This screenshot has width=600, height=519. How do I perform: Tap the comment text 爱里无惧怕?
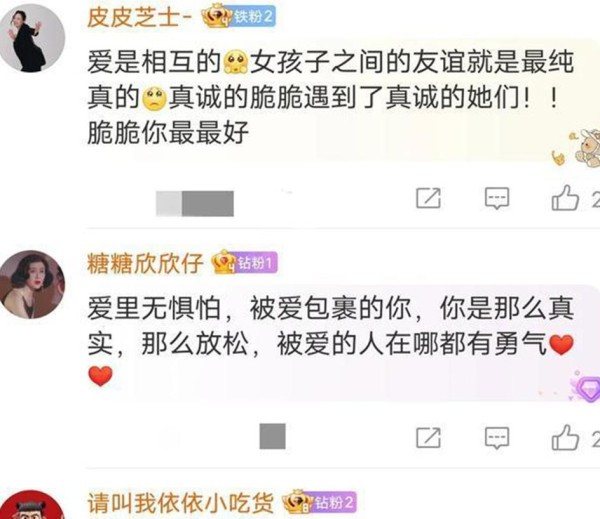[154, 308]
